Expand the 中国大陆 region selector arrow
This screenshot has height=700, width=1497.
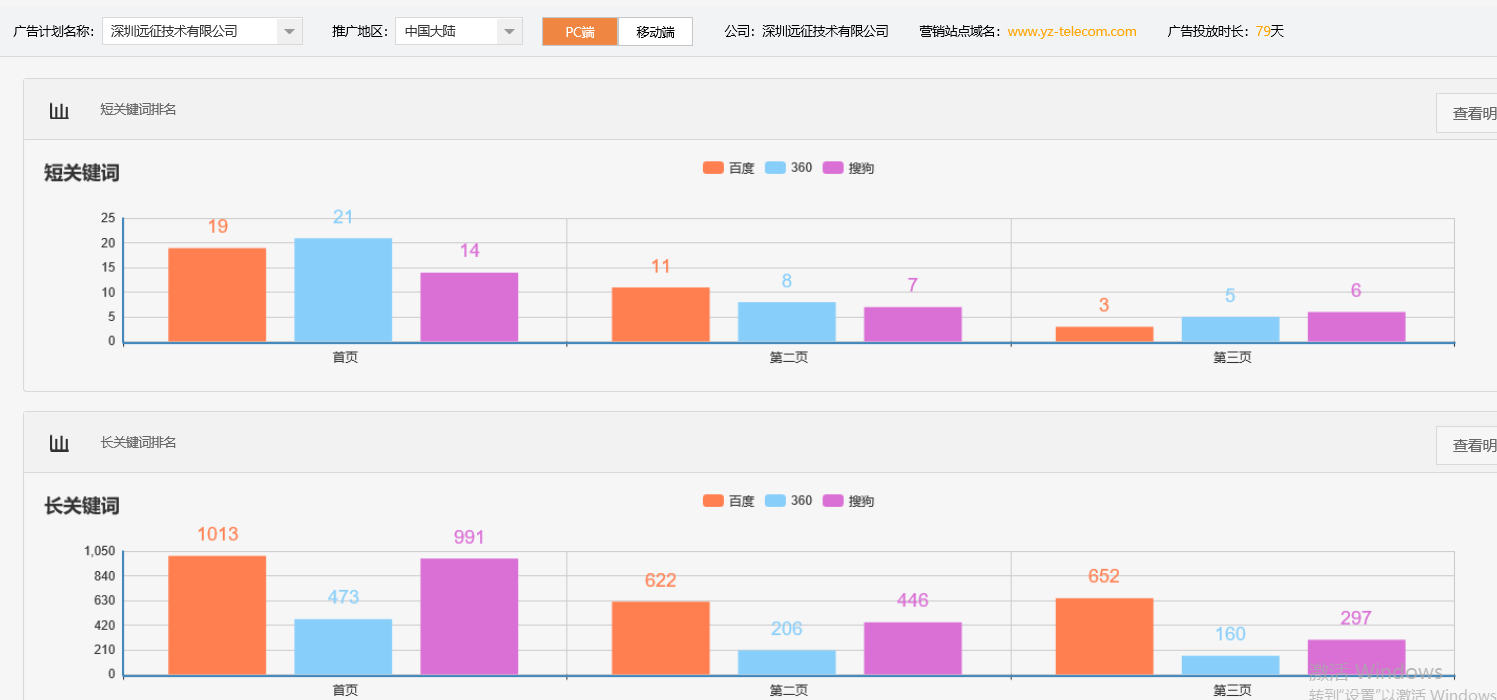(x=509, y=31)
